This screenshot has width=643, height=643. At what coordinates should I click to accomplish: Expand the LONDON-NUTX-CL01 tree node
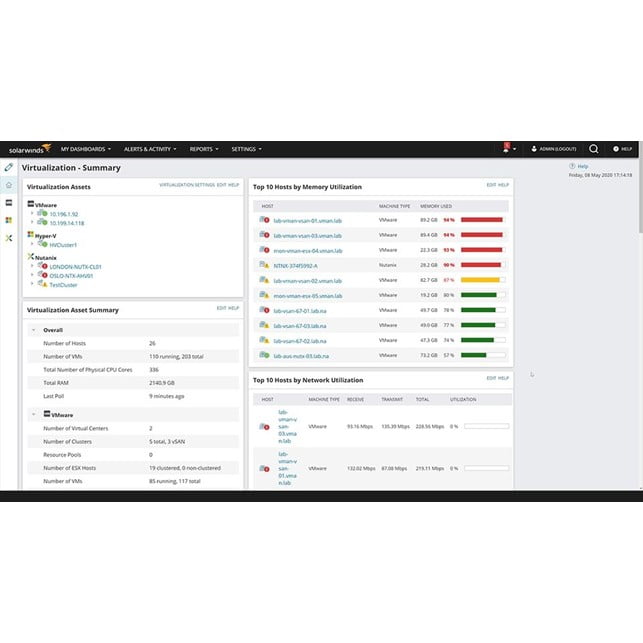click(32, 267)
